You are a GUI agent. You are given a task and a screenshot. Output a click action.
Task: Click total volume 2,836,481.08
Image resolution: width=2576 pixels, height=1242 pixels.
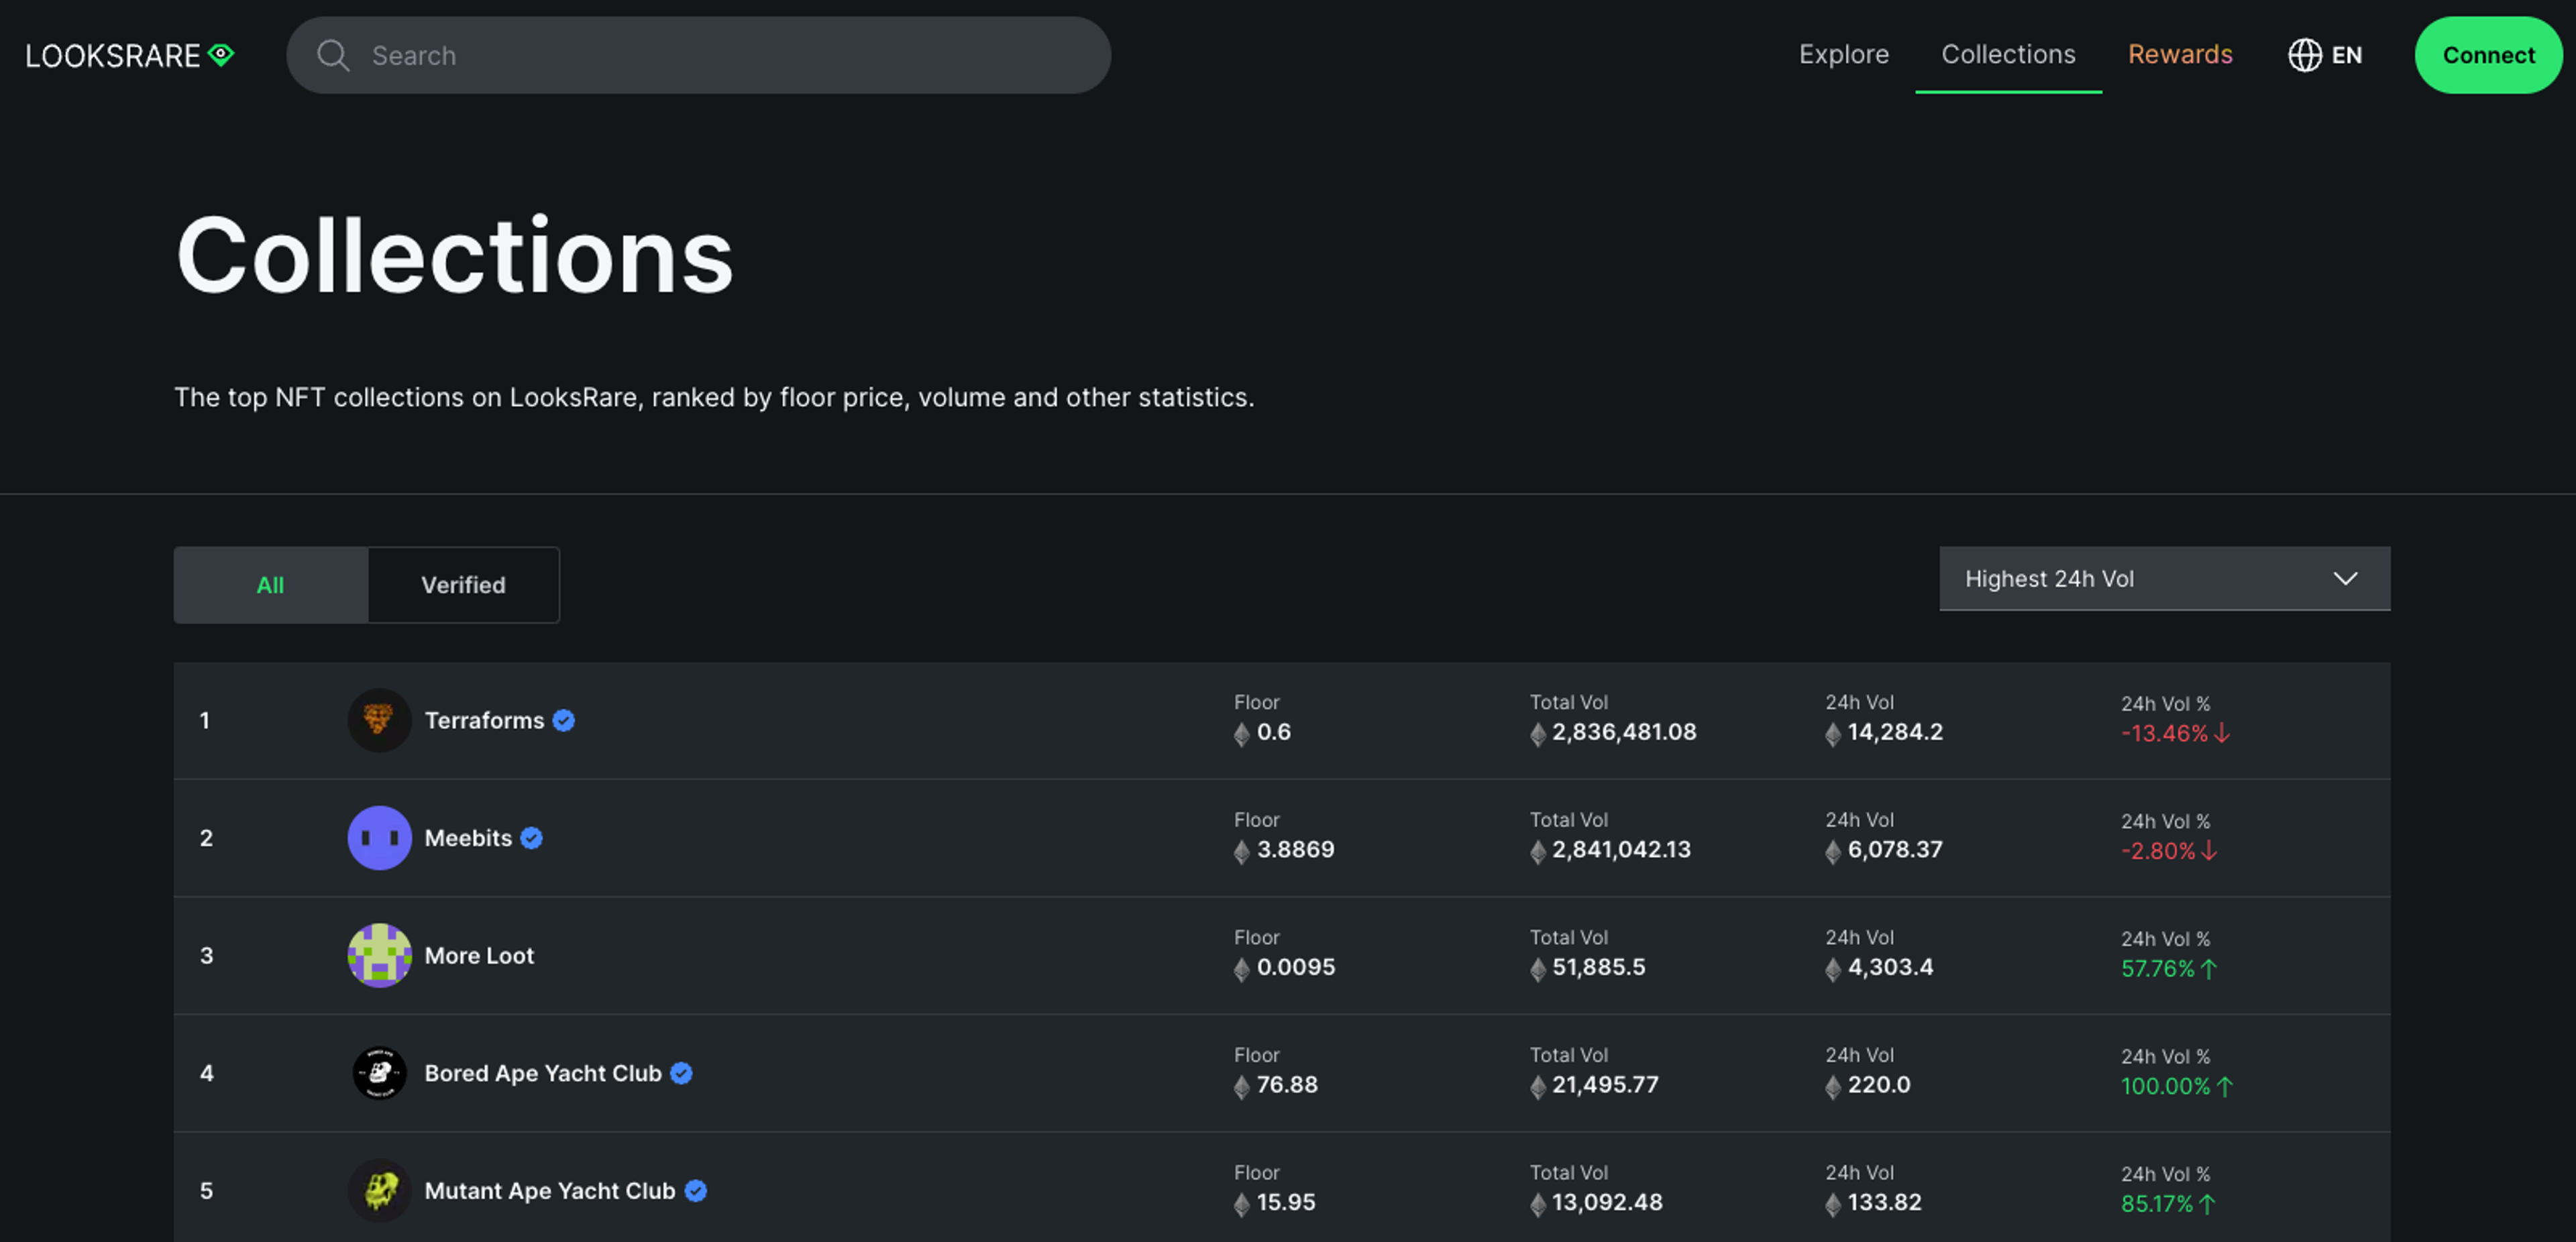pos(1624,732)
